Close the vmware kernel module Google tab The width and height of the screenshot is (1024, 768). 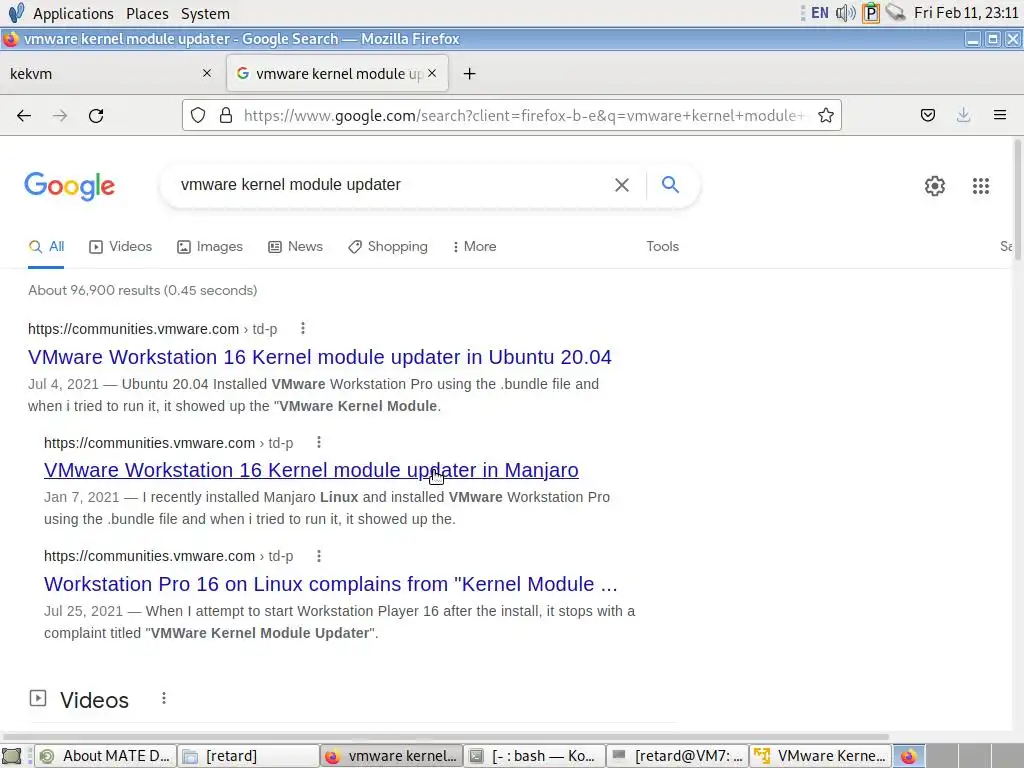[432, 73]
